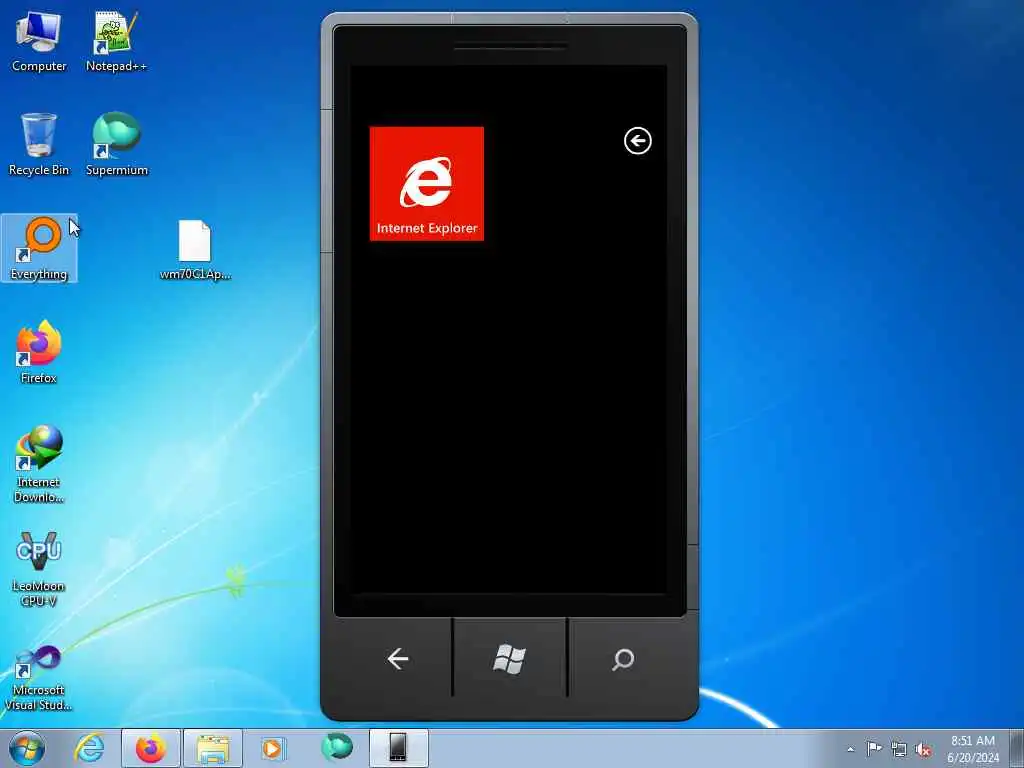
Task: Show hidden system tray icons
Action: tap(850, 749)
